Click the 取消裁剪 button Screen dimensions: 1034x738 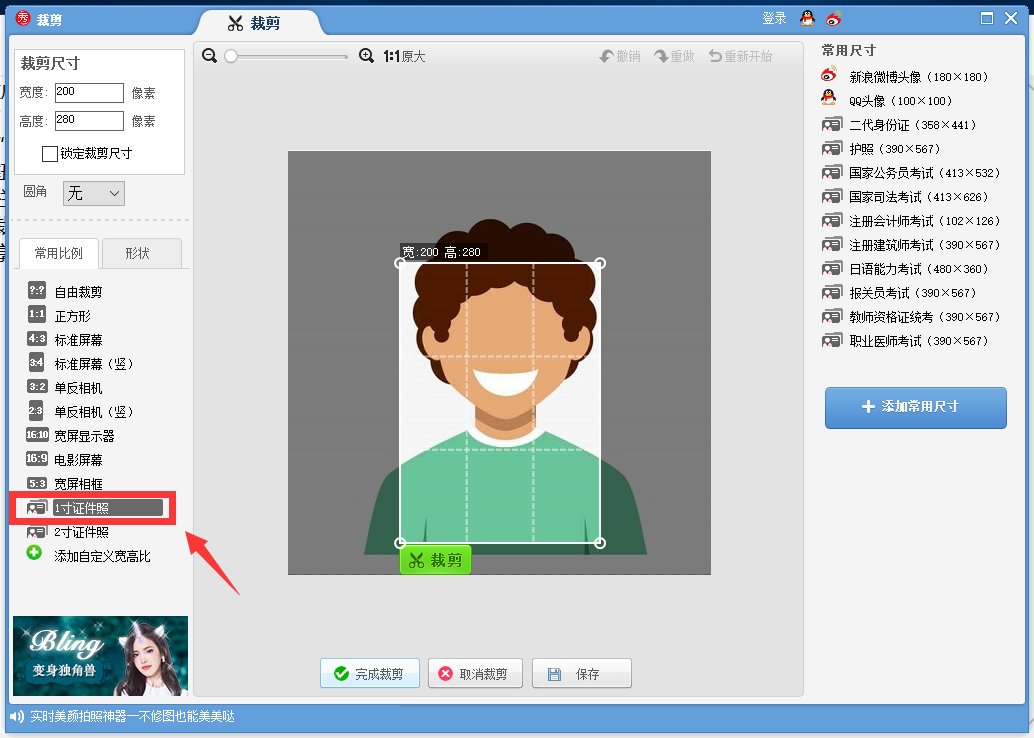coord(475,673)
